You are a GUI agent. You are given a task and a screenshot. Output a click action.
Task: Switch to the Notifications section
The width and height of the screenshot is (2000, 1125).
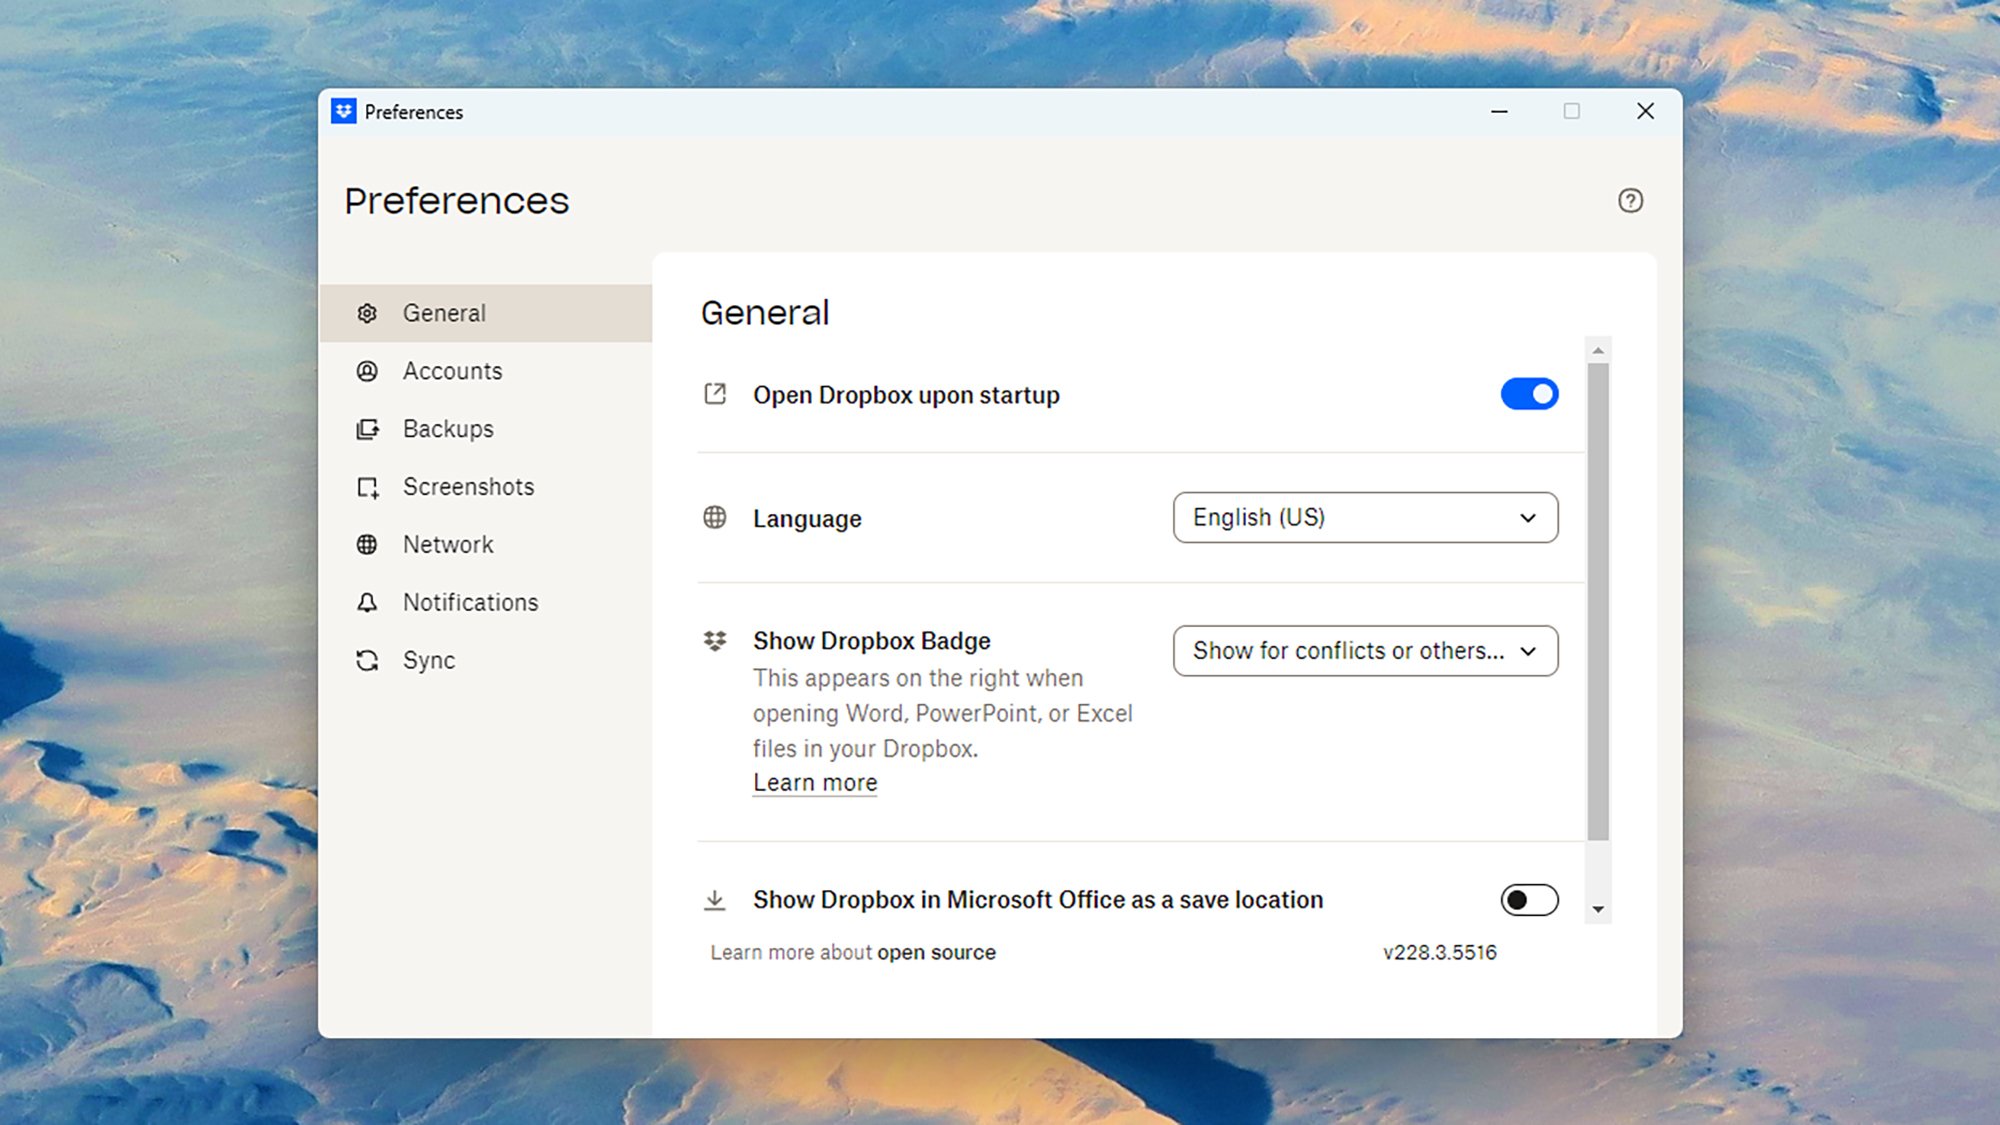pos(470,603)
